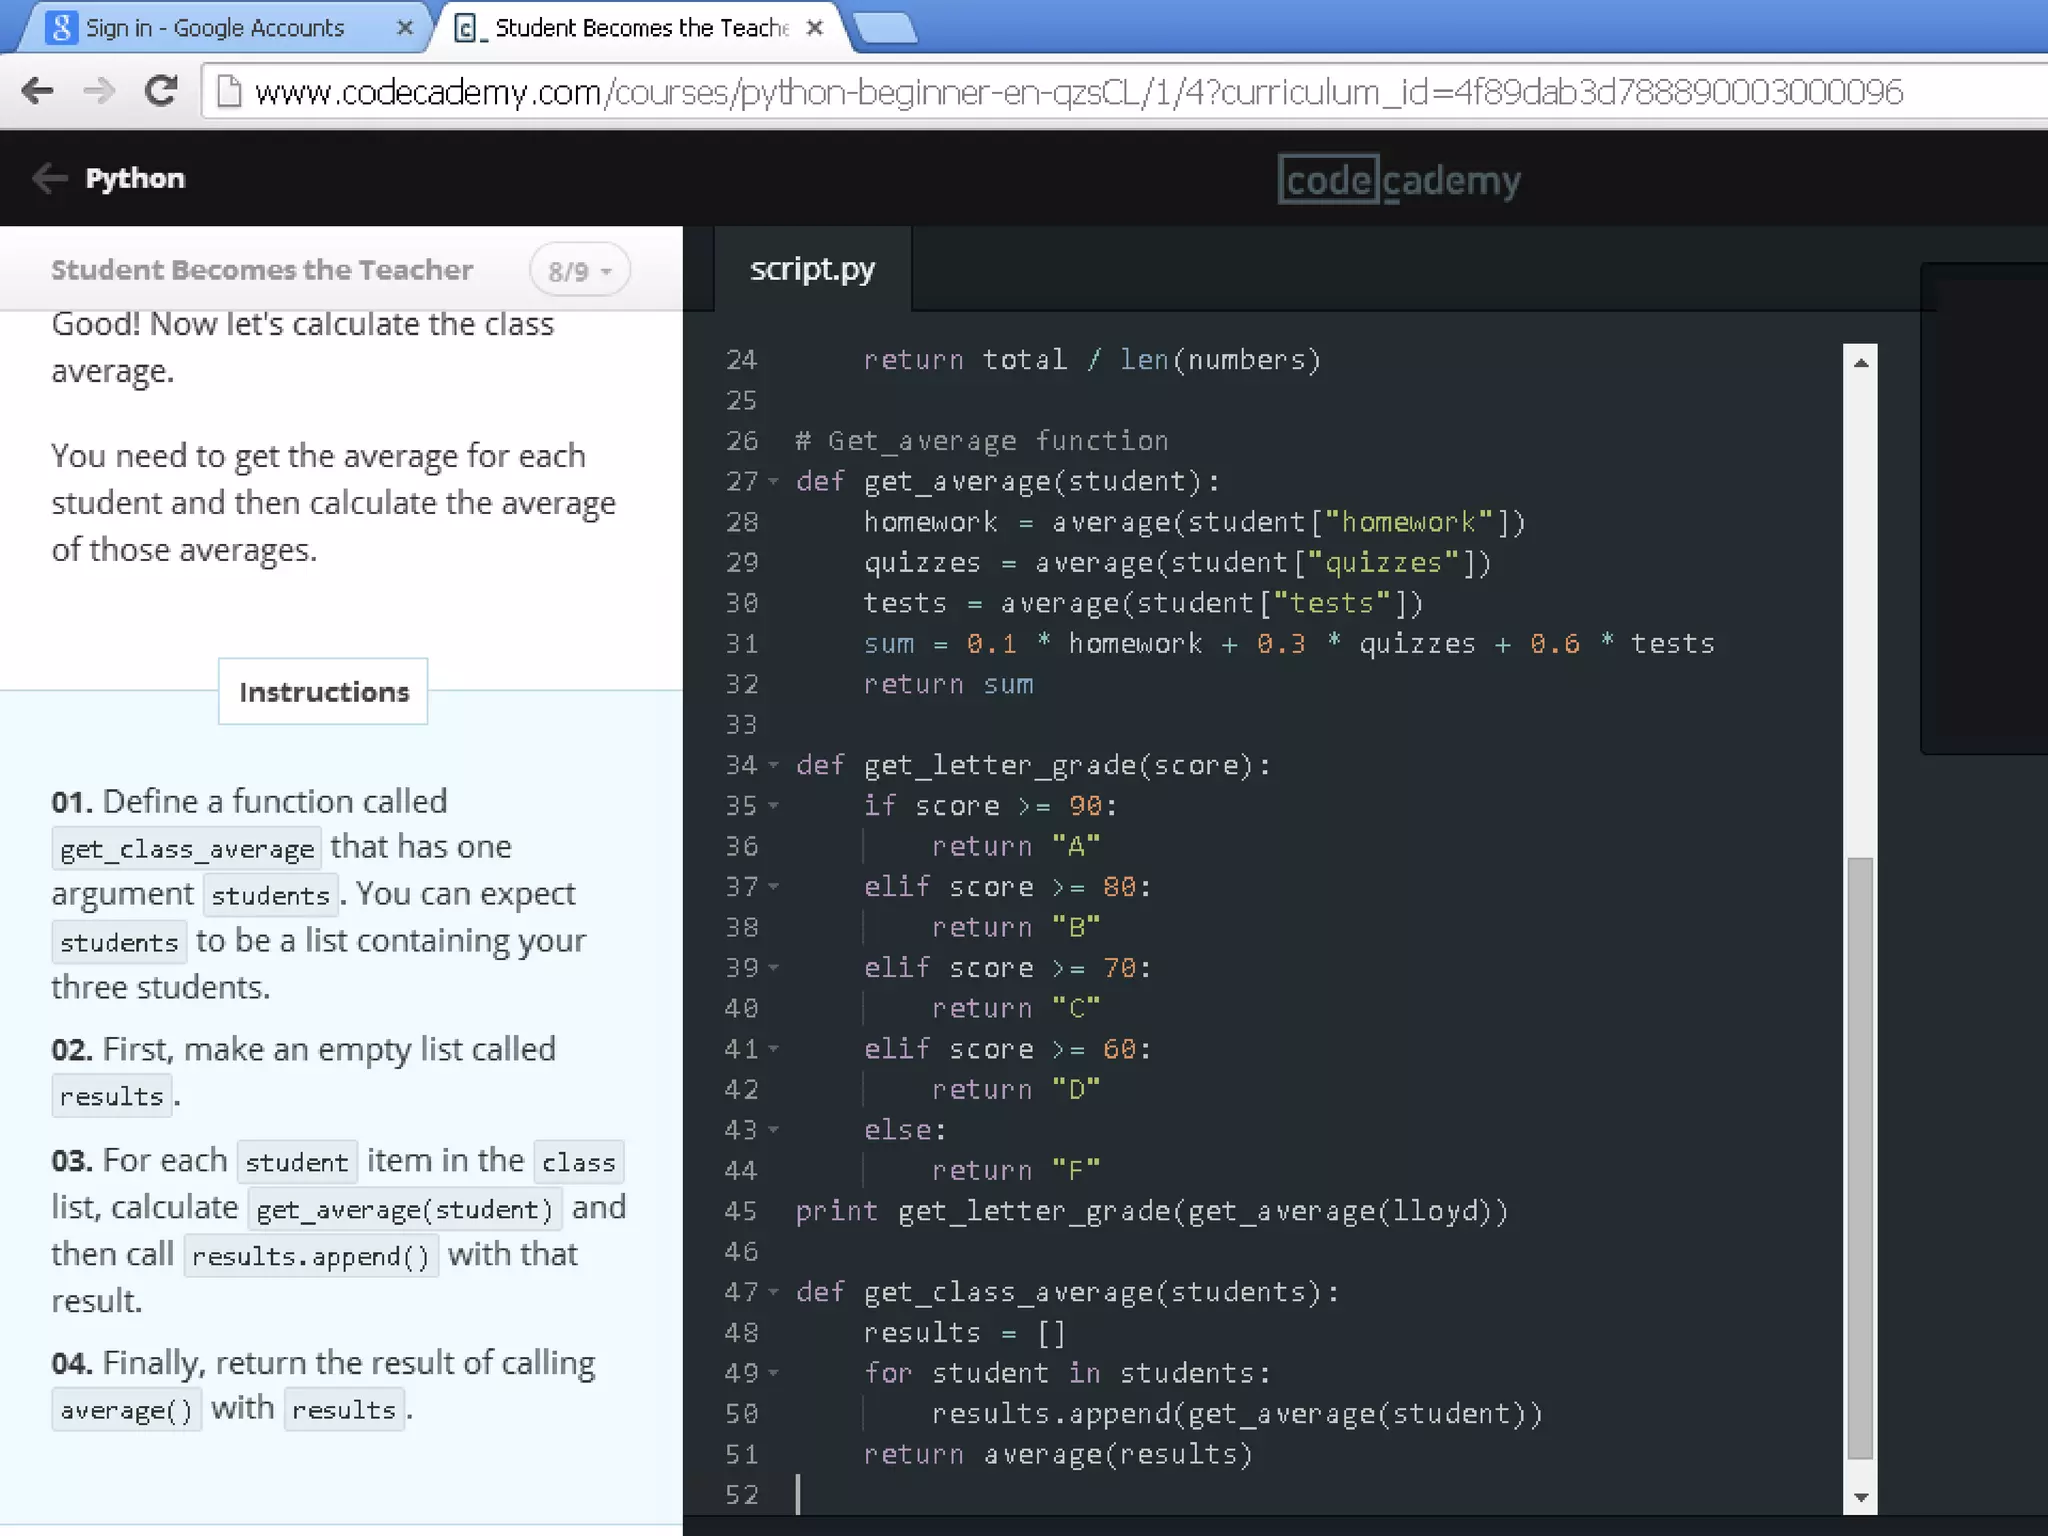2048x1536 pixels.
Task: Click the 'class' code snippet in step 03
Action: [x=579, y=1162]
